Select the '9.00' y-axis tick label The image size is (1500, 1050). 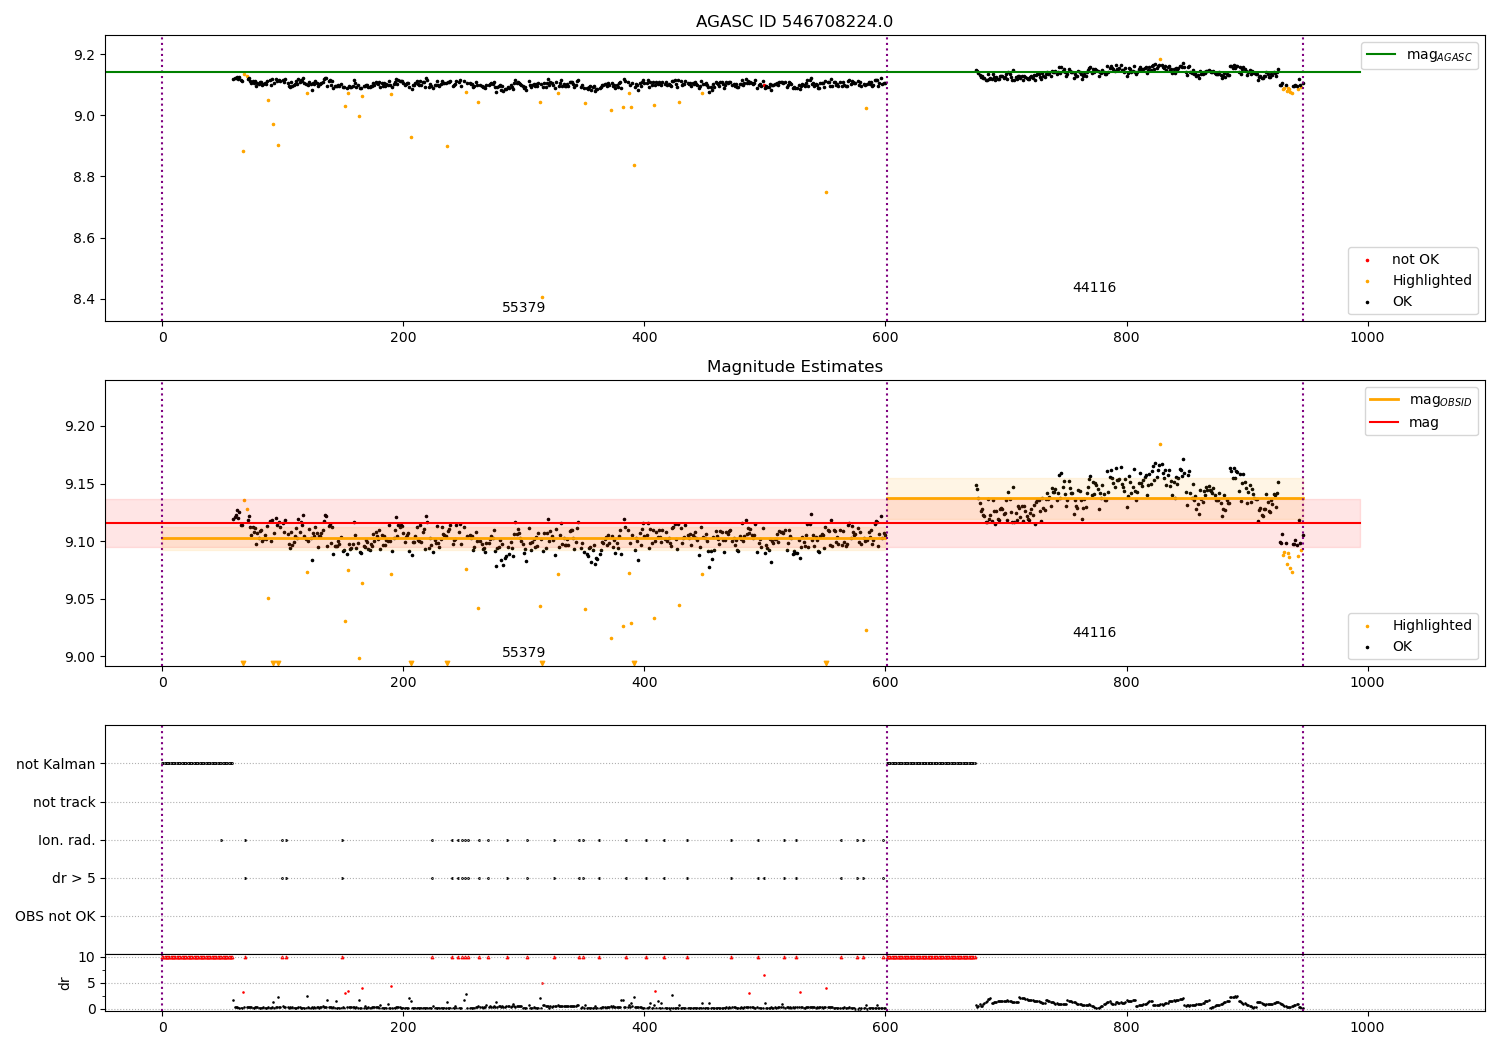click(x=82, y=657)
